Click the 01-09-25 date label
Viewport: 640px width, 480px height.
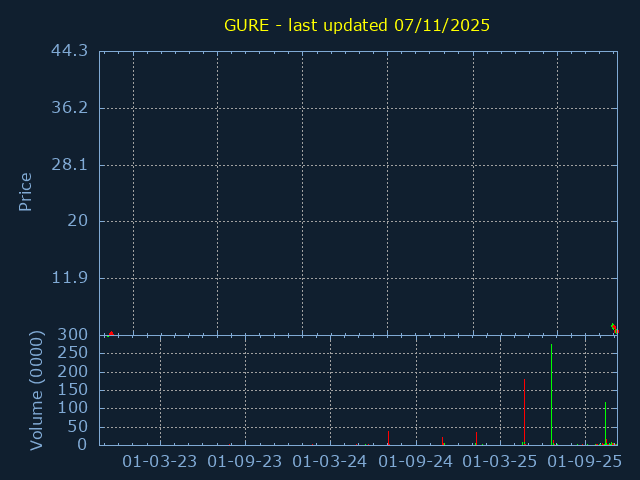click(x=586, y=461)
